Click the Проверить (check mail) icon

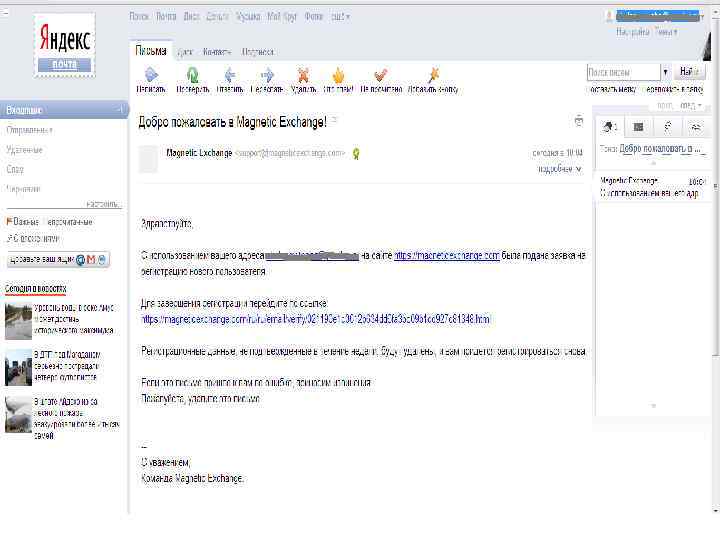[193, 74]
